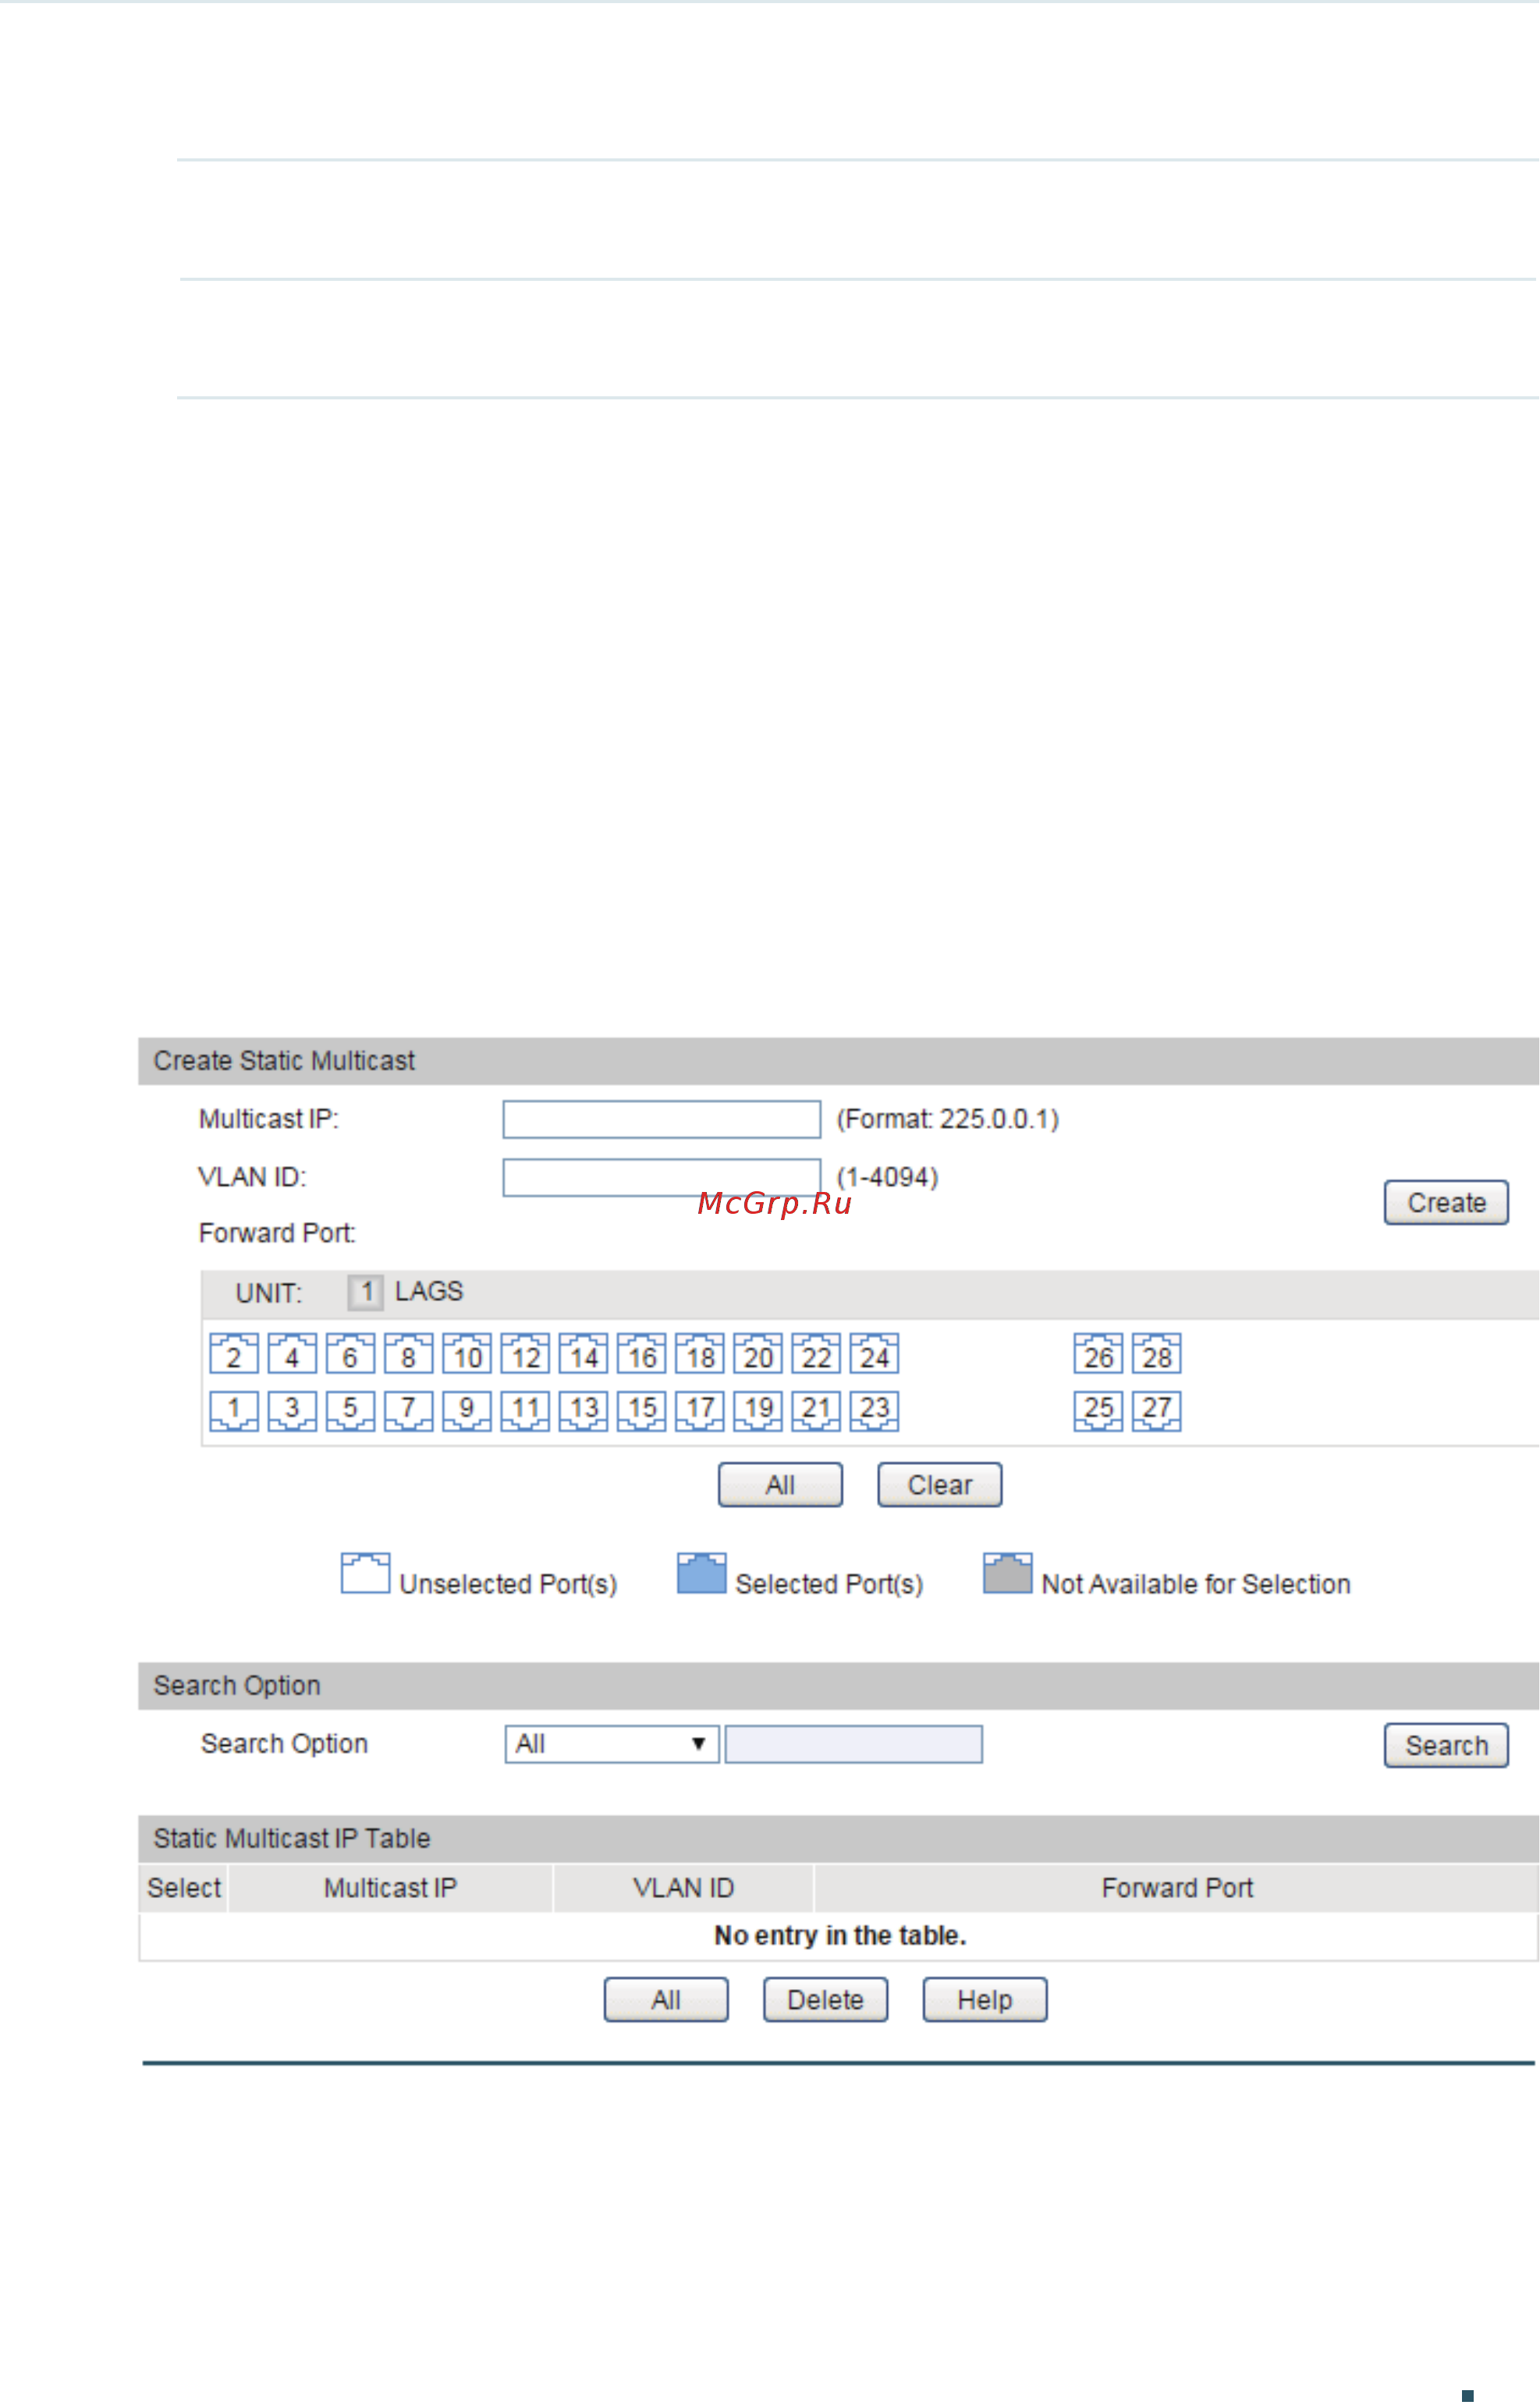Screen dimensions: 1540x2405
Task: Select forward port 2
Action: click(x=234, y=1354)
